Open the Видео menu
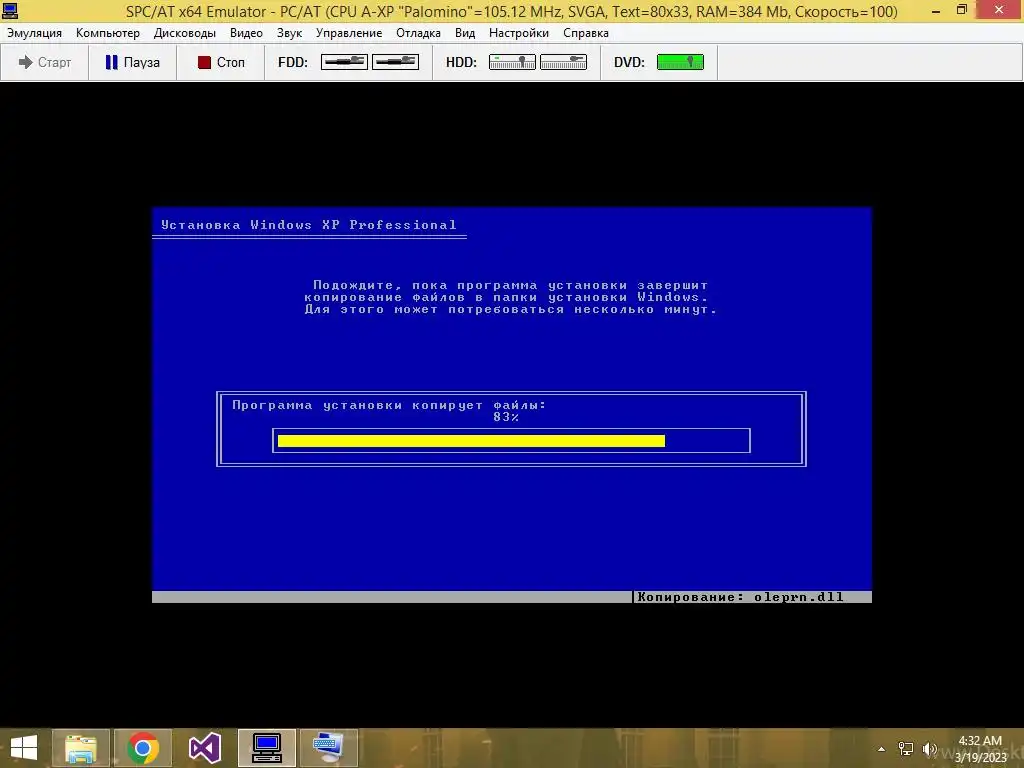Viewport: 1024px width, 768px height. (x=246, y=33)
